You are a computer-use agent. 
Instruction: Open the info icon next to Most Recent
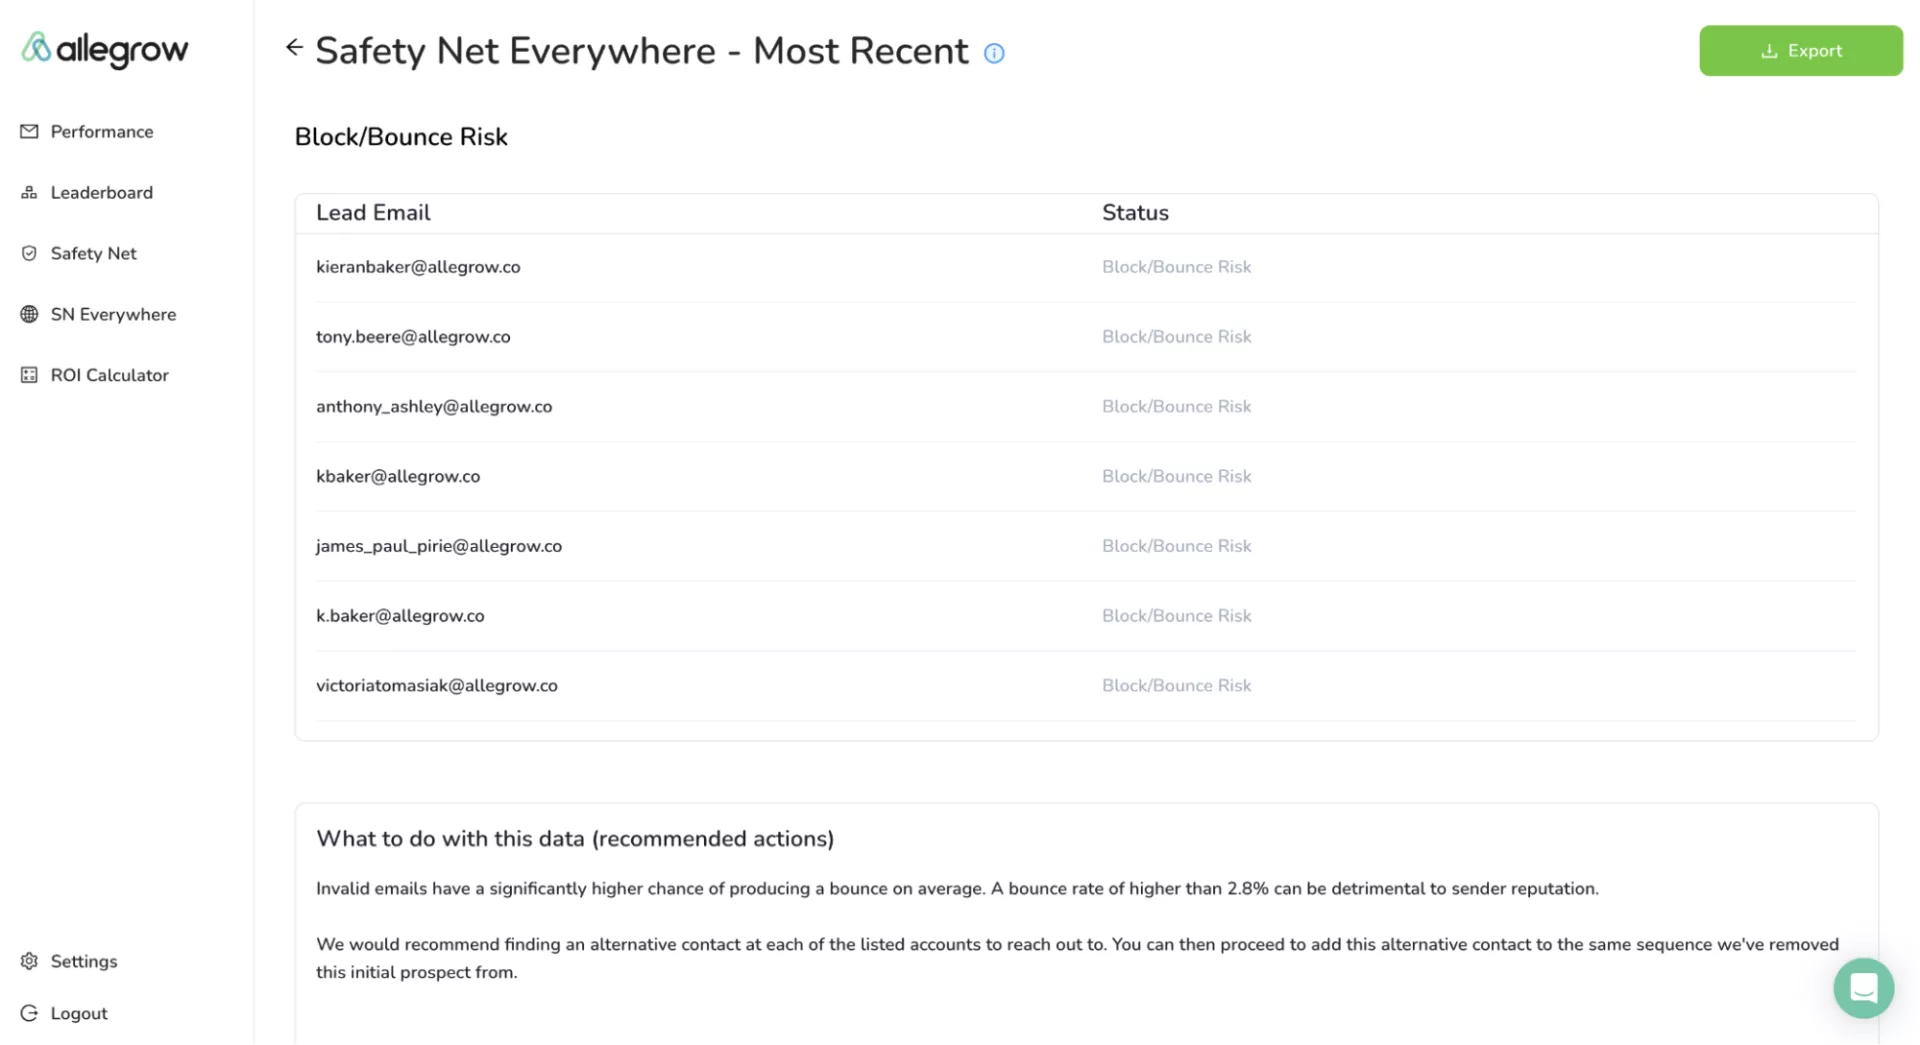pos(994,53)
